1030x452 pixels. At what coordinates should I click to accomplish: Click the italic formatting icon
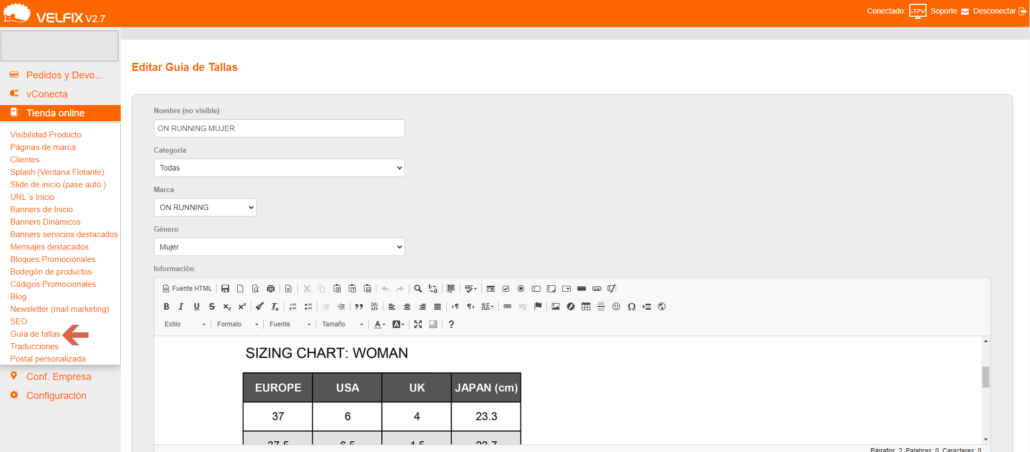click(182, 307)
